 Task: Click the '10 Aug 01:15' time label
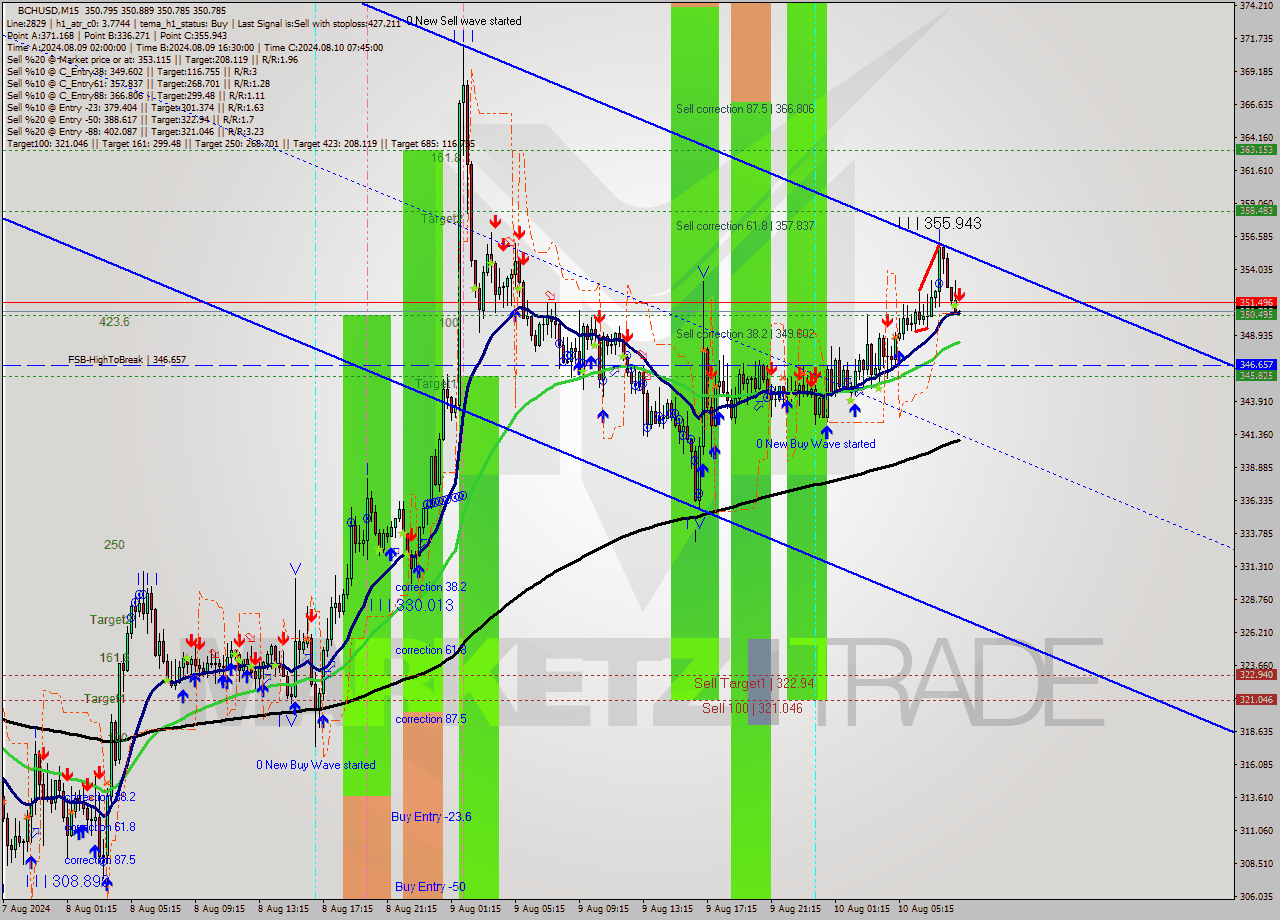(x=862, y=909)
